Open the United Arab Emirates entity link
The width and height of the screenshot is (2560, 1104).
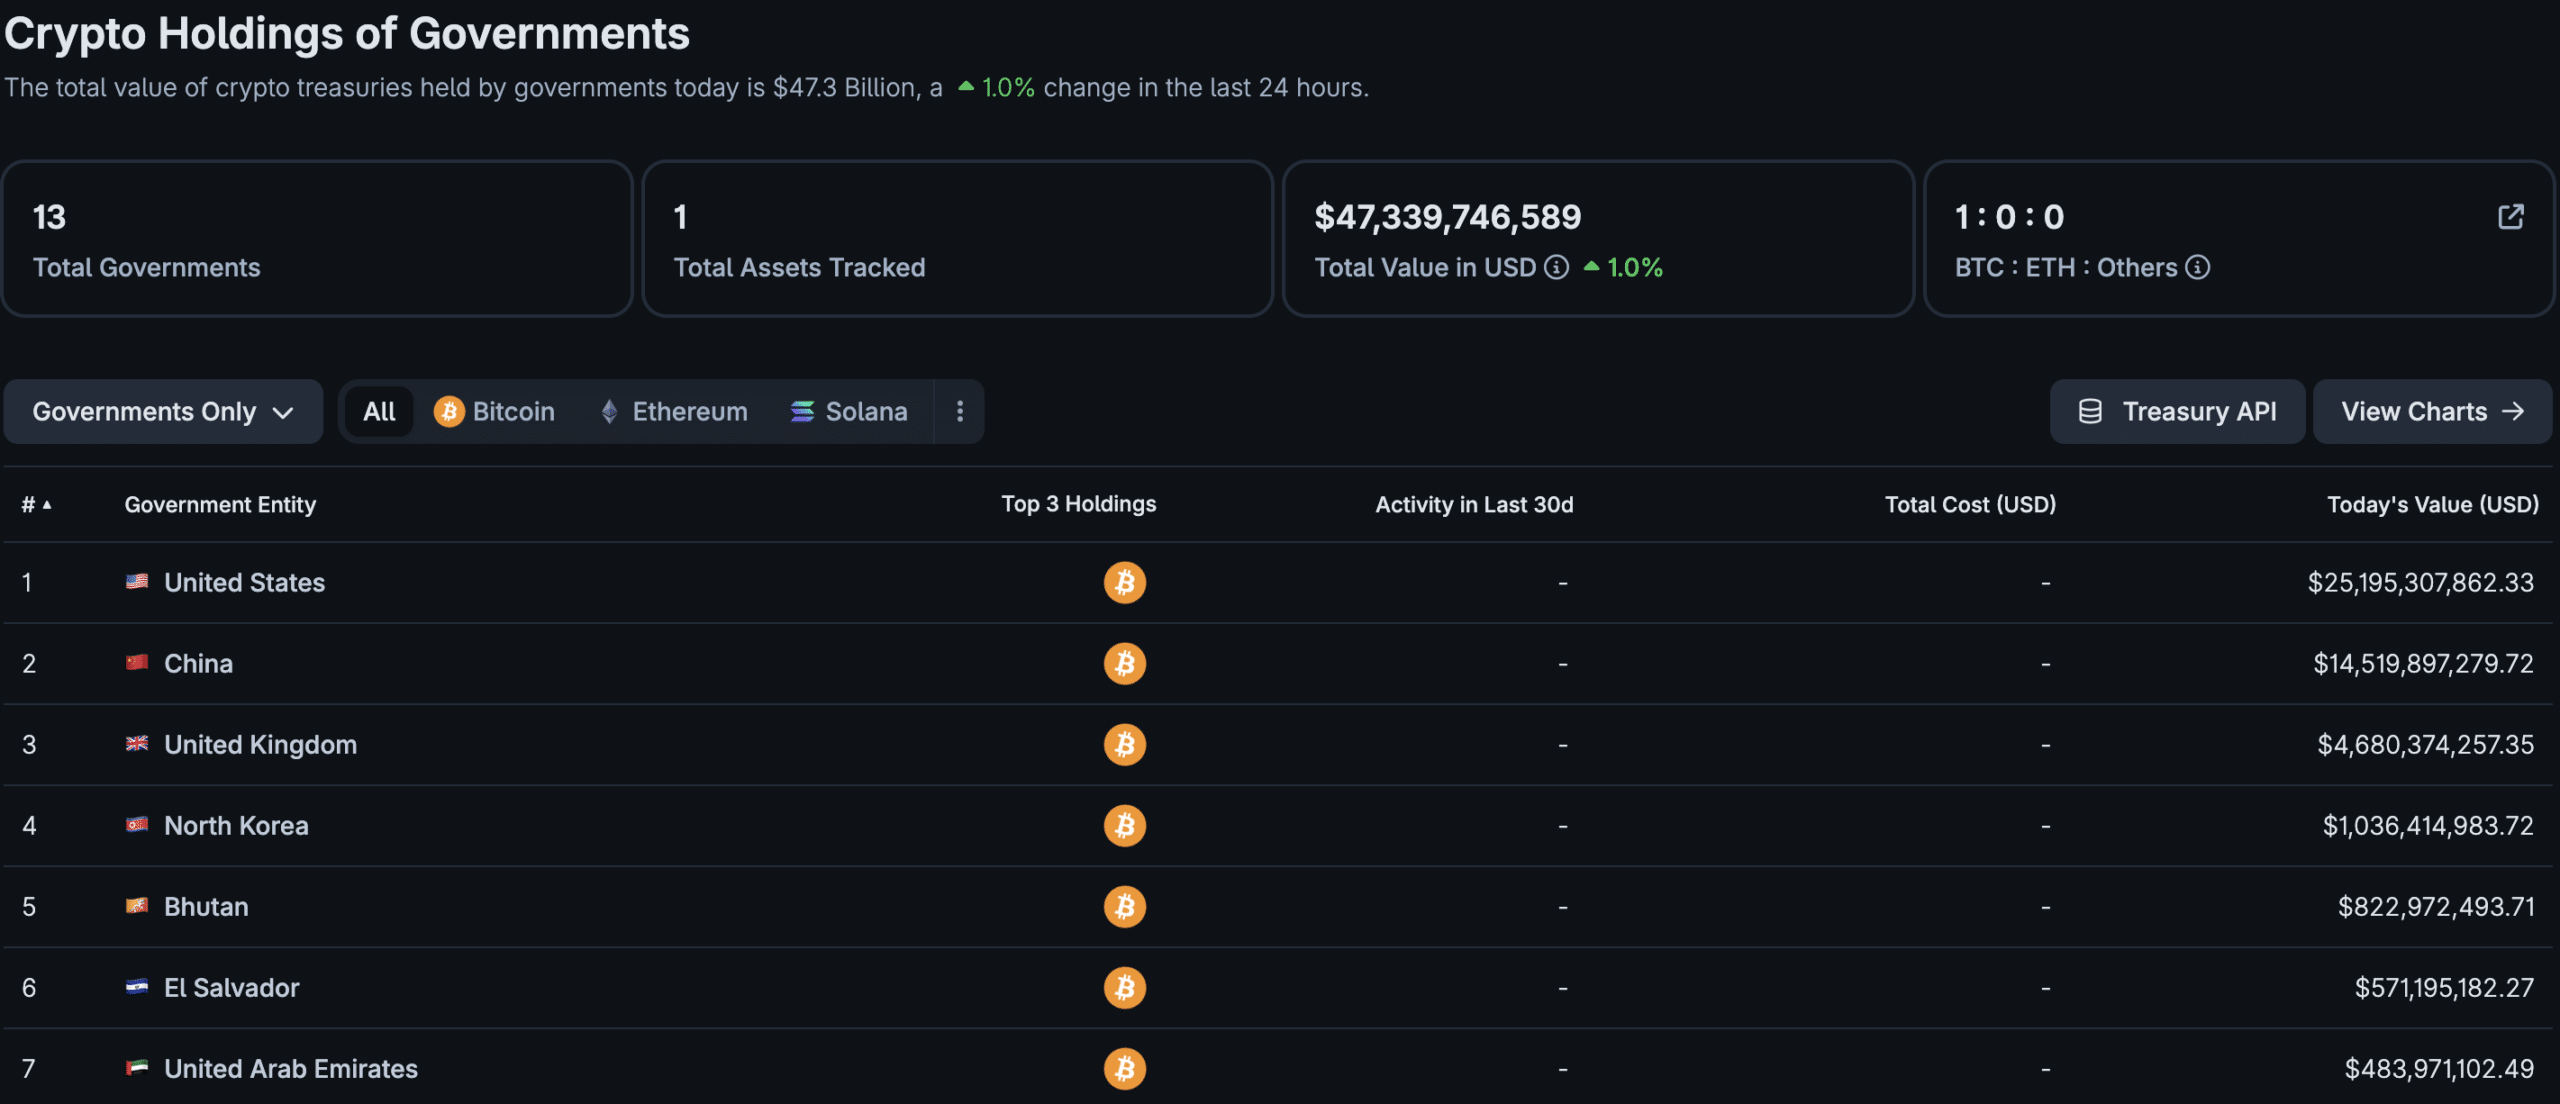pos(291,1068)
